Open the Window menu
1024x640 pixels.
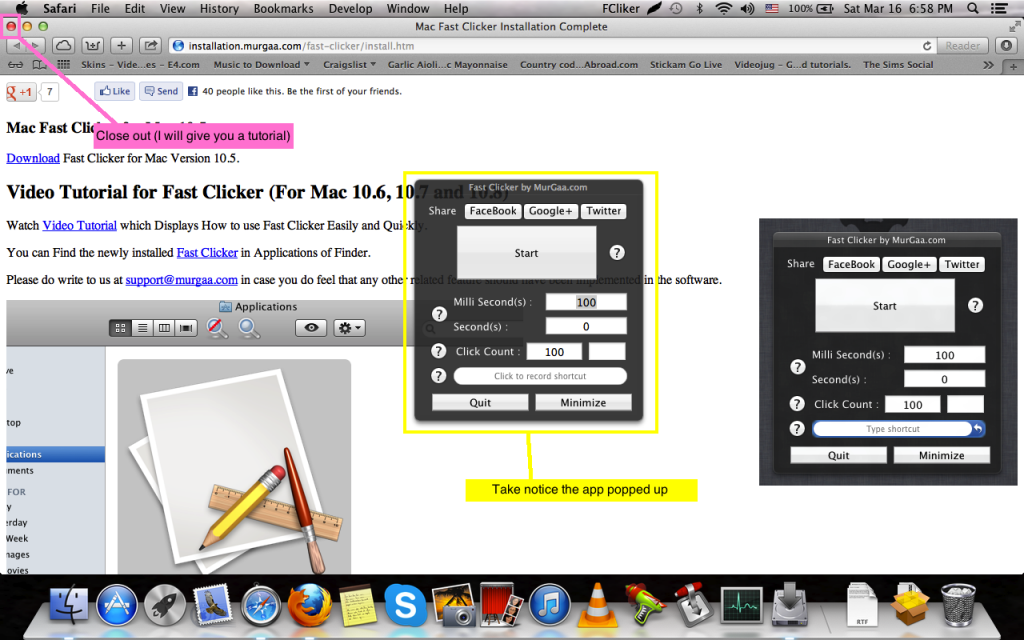tap(408, 8)
